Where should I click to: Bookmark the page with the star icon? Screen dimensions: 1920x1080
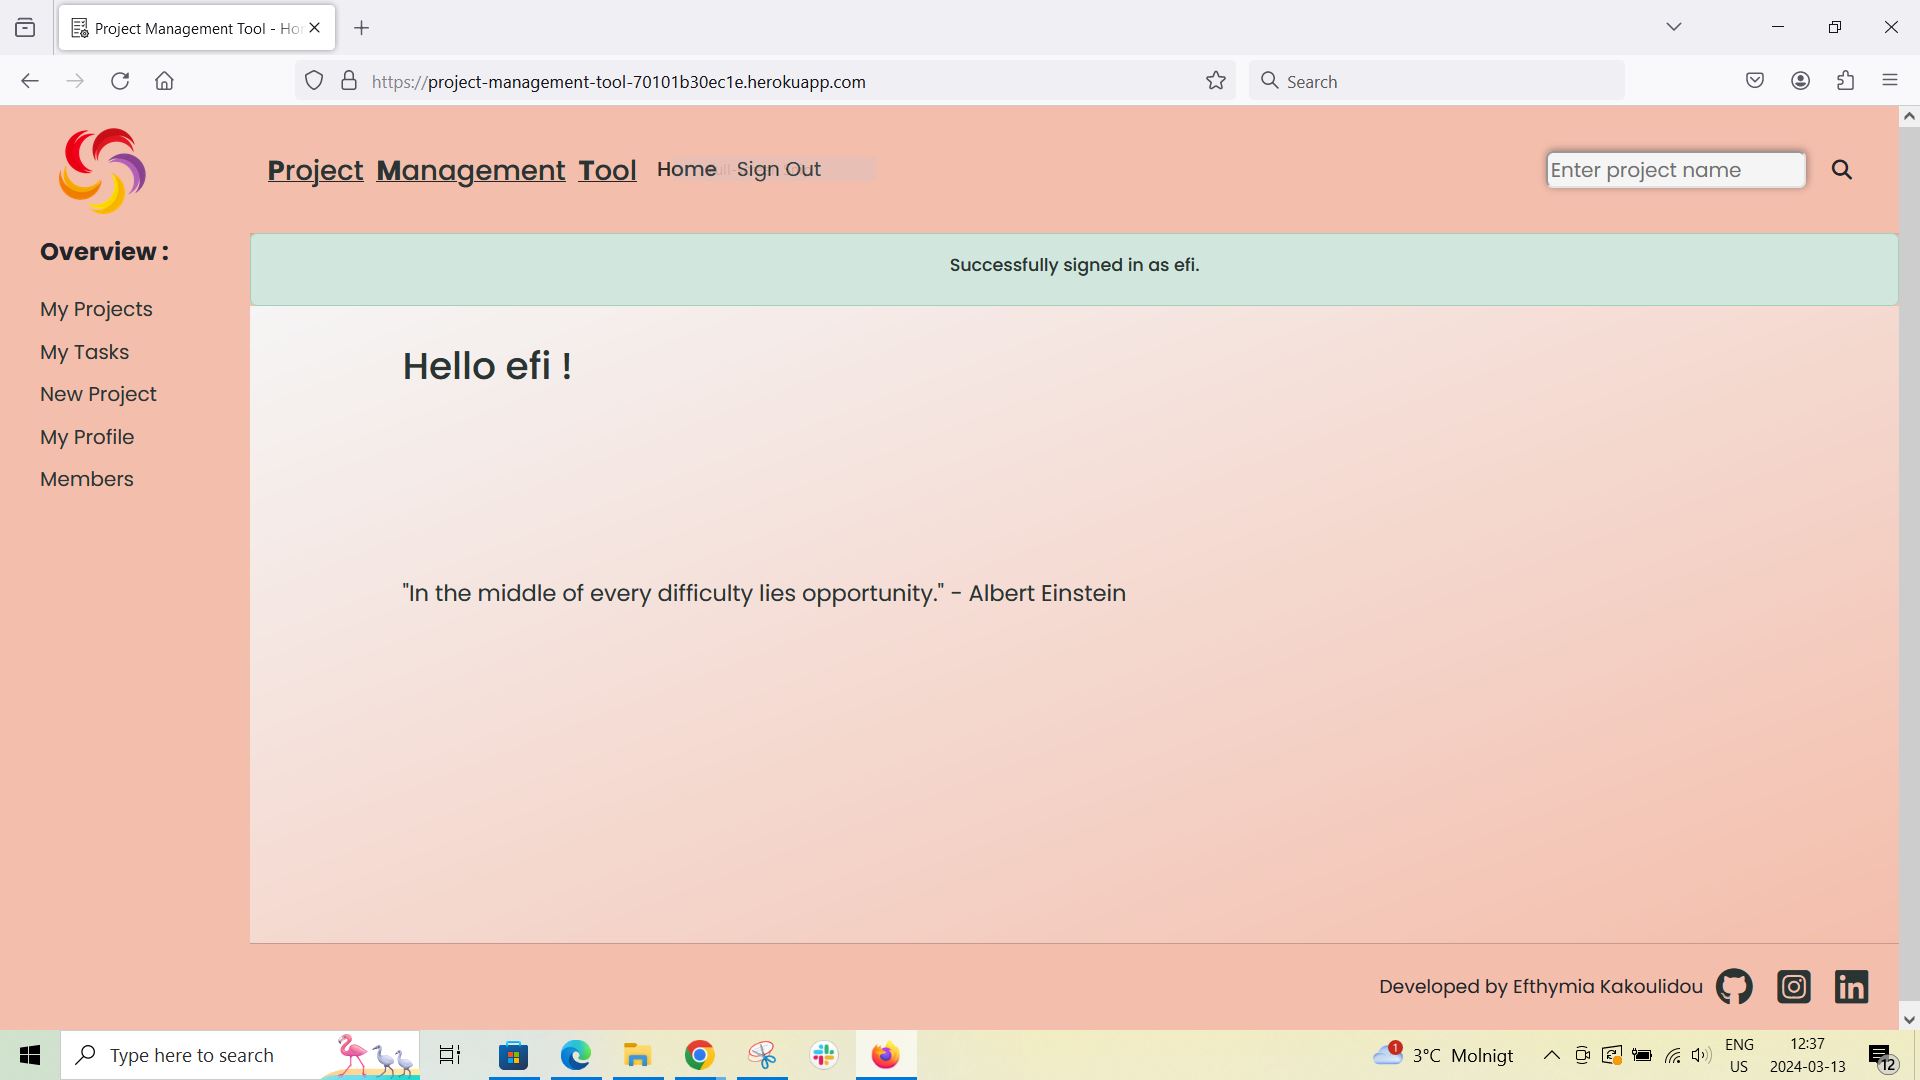(1215, 81)
